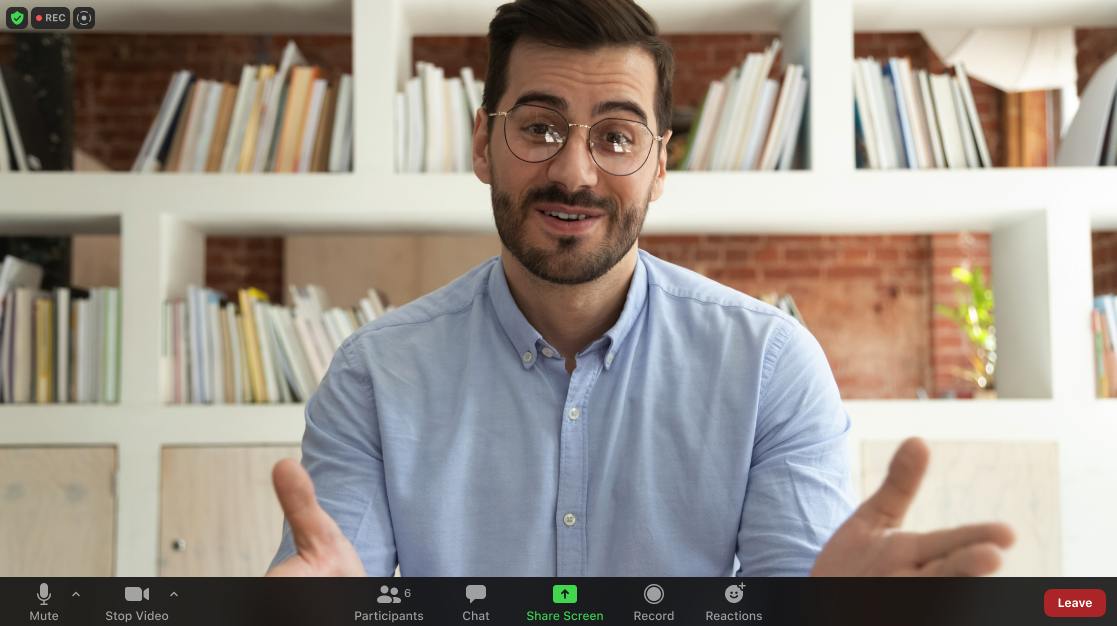
Task: Open Reactions using the smiley face icon
Action: pyautogui.click(x=734, y=594)
